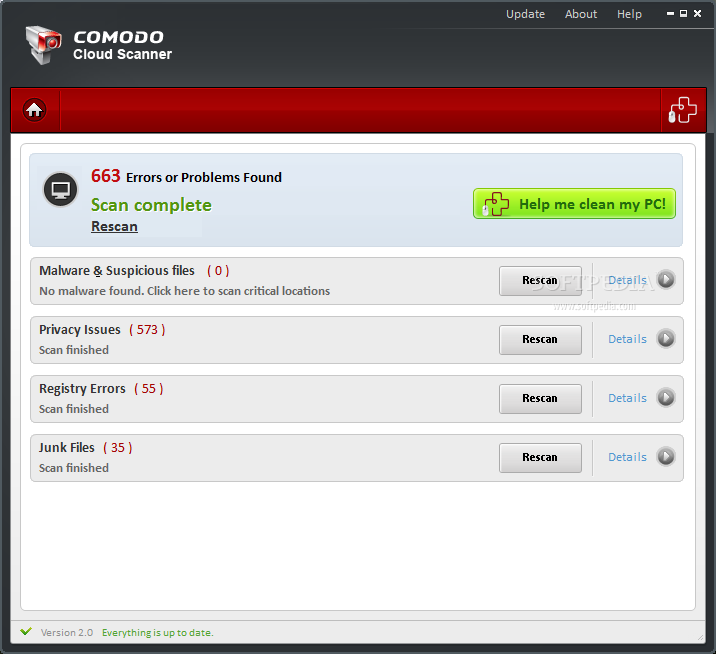Click the Rescan link under Scan complete
This screenshot has height=654, width=716.
click(x=114, y=227)
